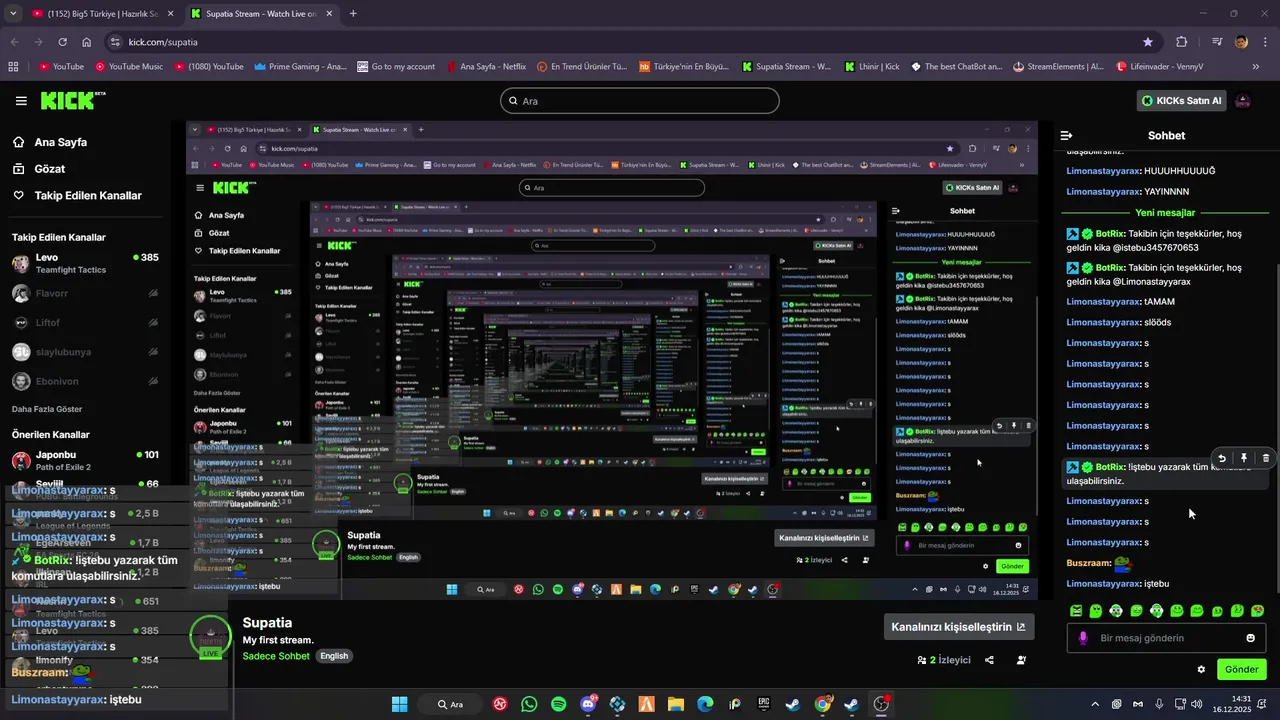Viewport: 1280px width, 720px height.
Task: Open chat settings gear
Action: click(x=1201, y=670)
